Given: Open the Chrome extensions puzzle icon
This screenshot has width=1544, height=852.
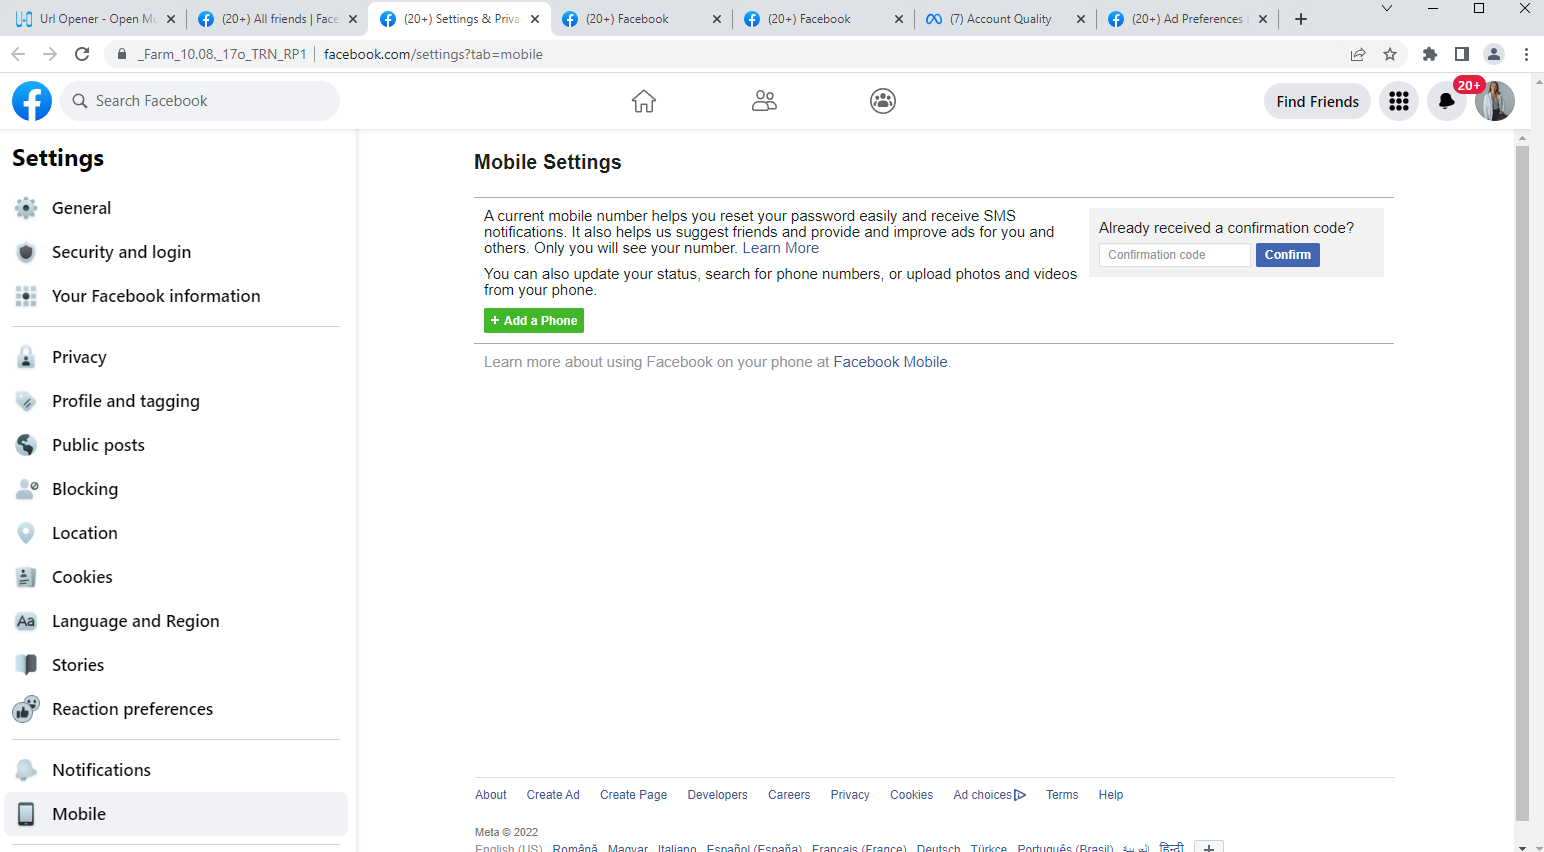Looking at the screenshot, I should [x=1430, y=54].
